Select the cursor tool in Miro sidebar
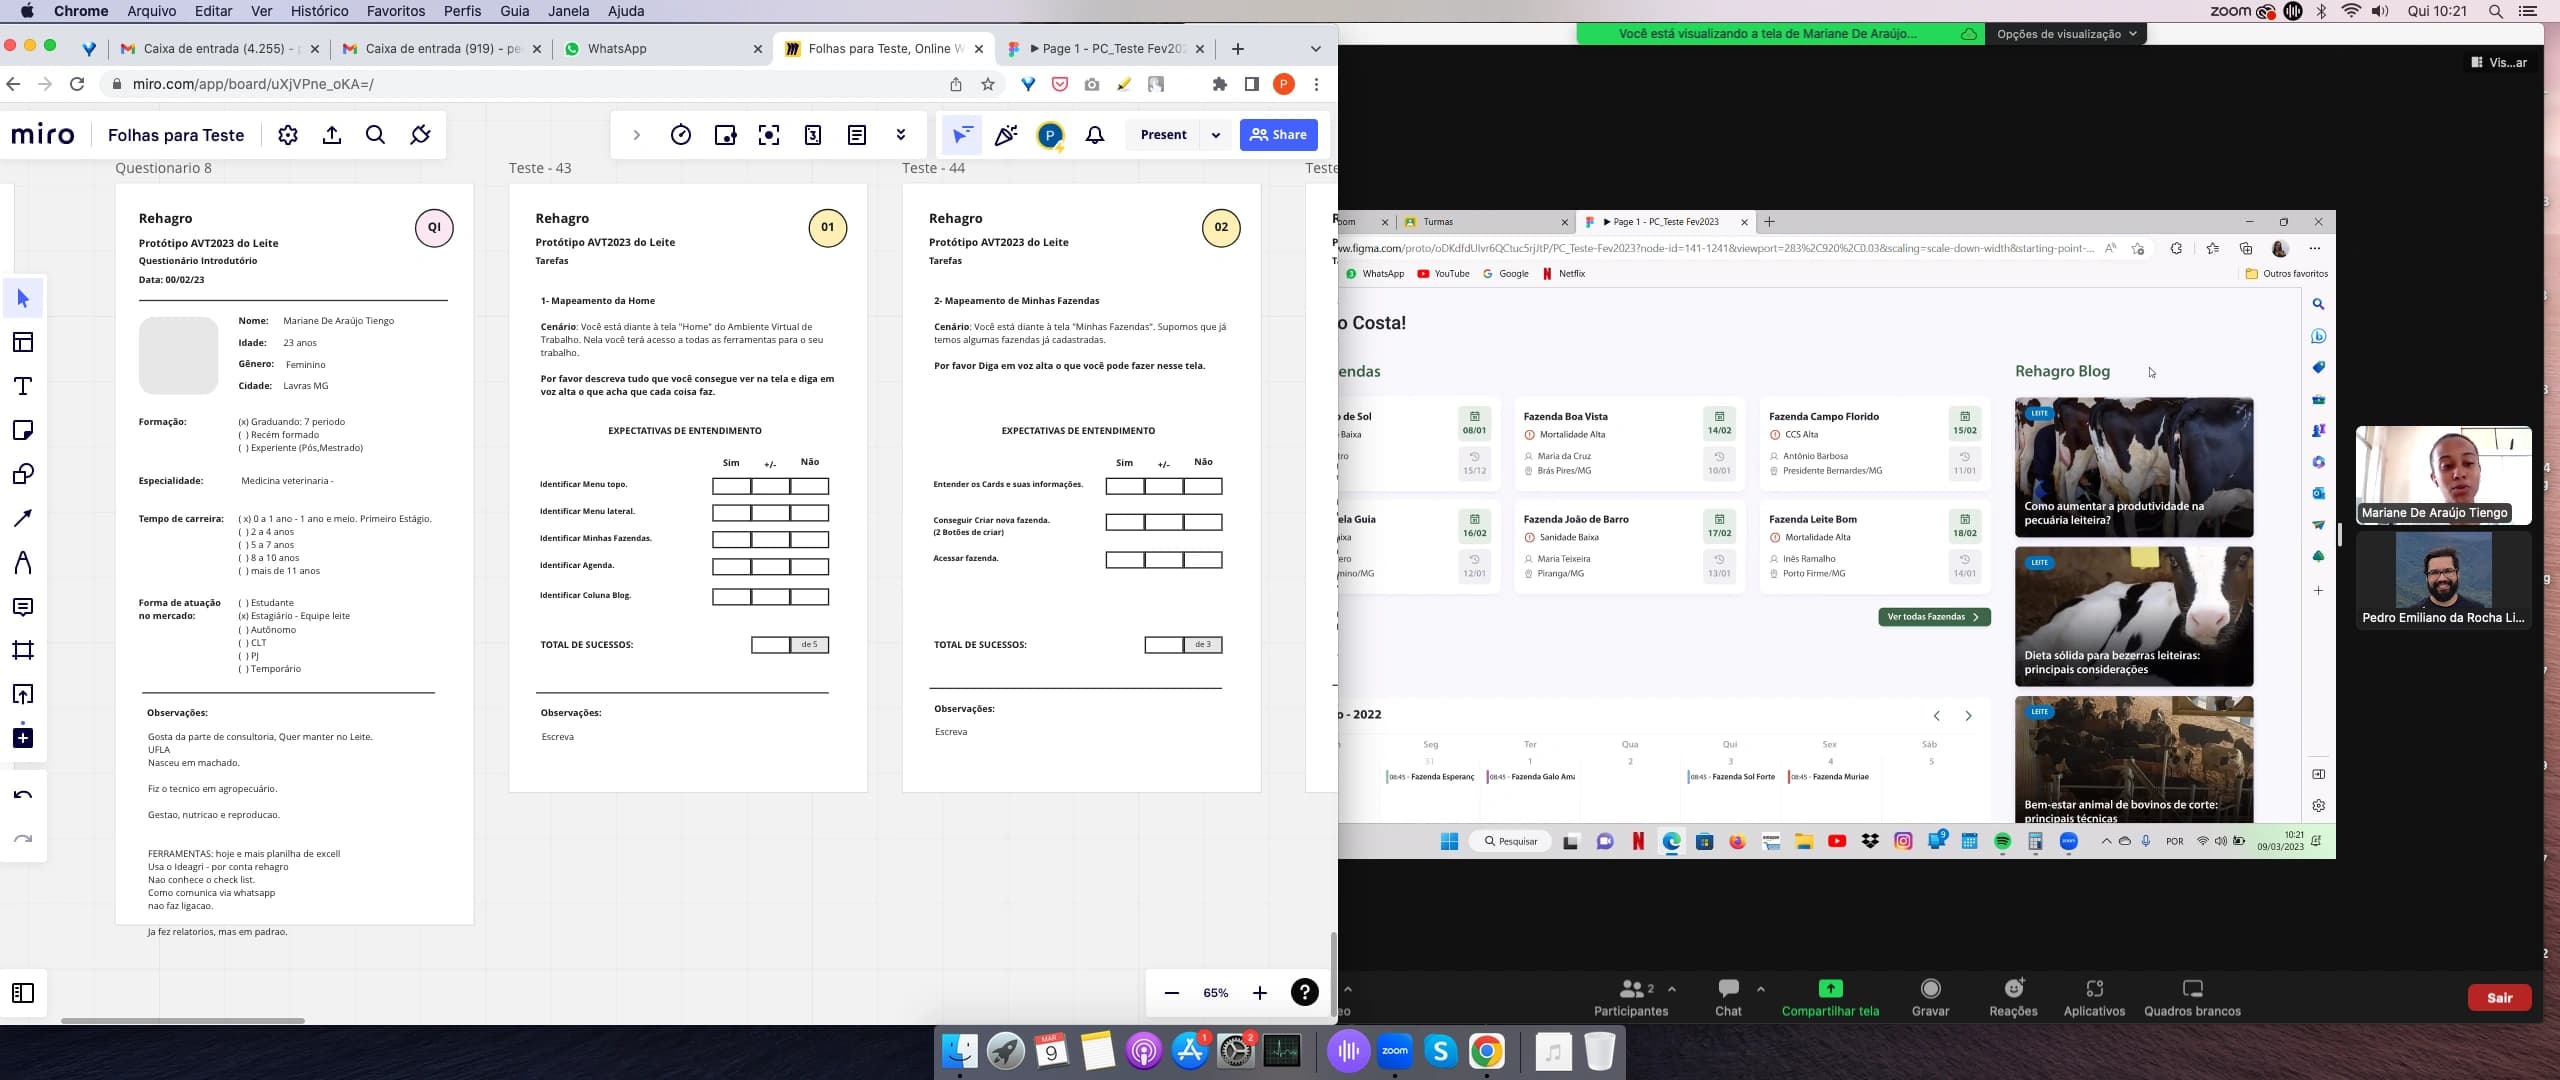The height and width of the screenshot is (1080, 2560). (x=23, y=298)
